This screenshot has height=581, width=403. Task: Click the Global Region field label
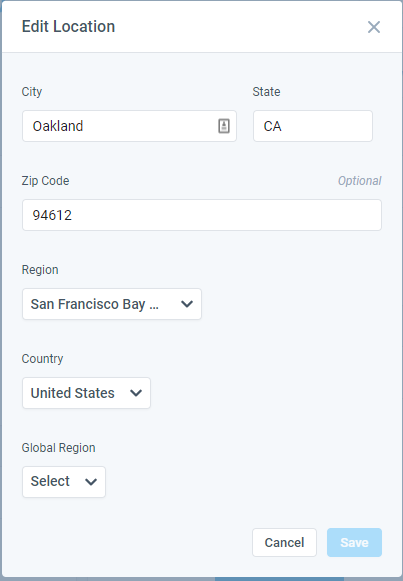[59, 448]
